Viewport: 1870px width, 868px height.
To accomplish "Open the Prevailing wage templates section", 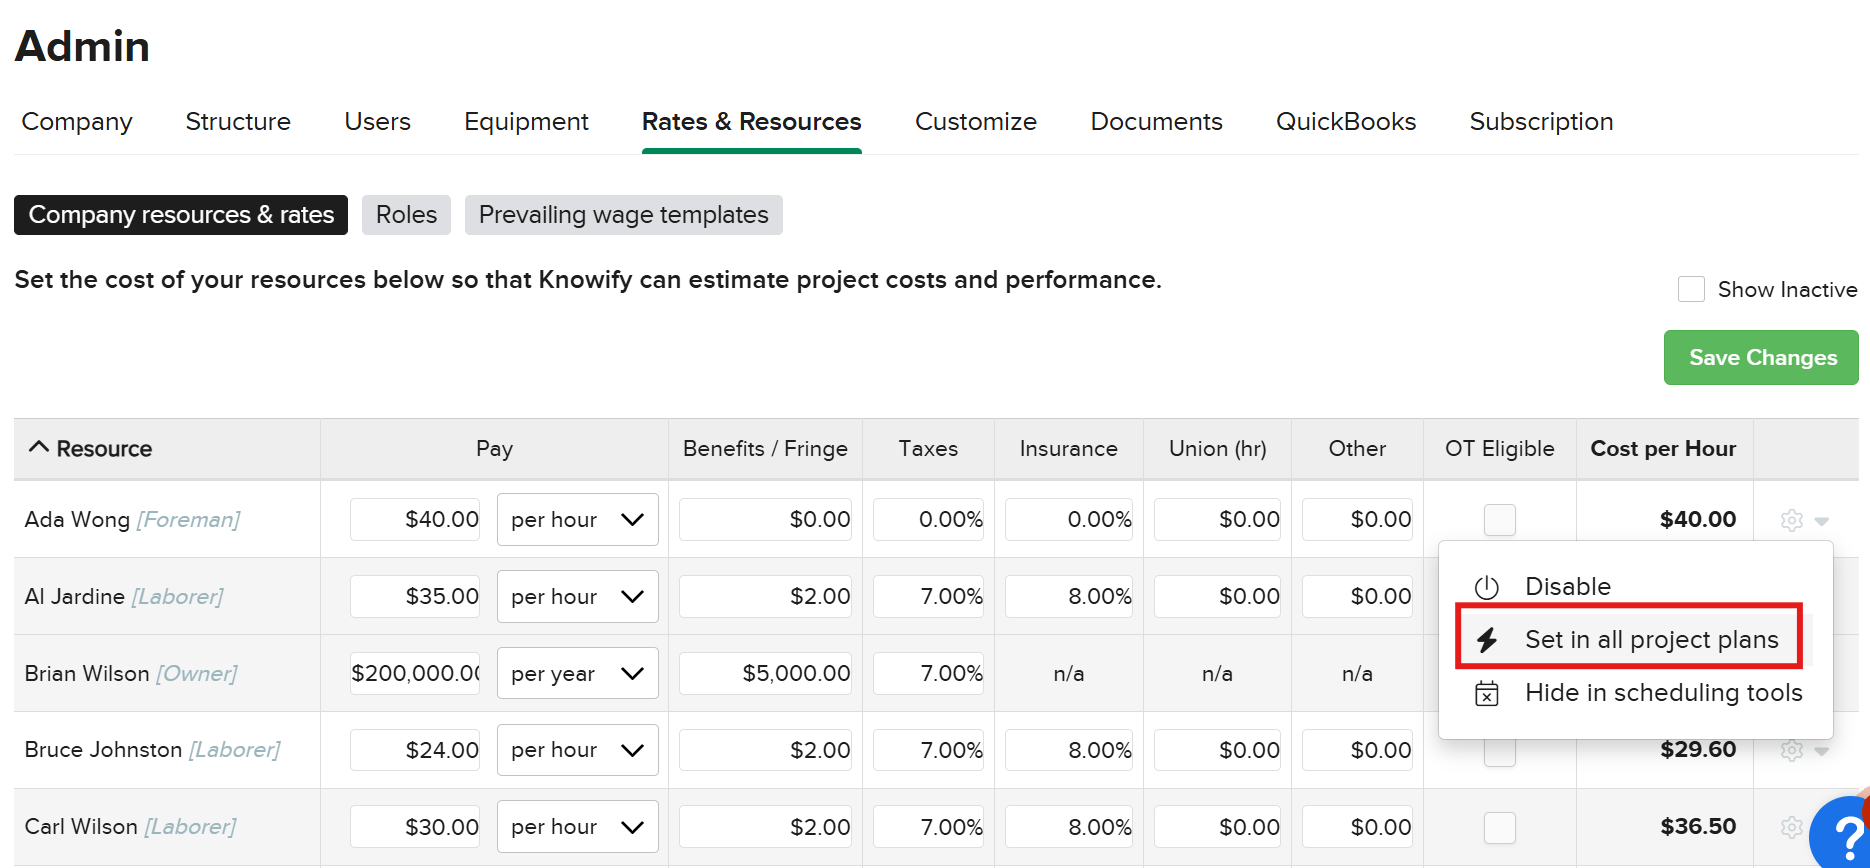I will [x=623, y=215].
